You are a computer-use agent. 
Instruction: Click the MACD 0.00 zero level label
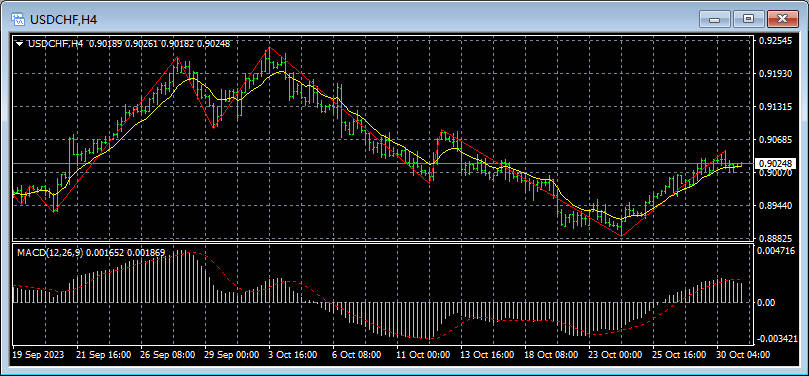point(766,302)
